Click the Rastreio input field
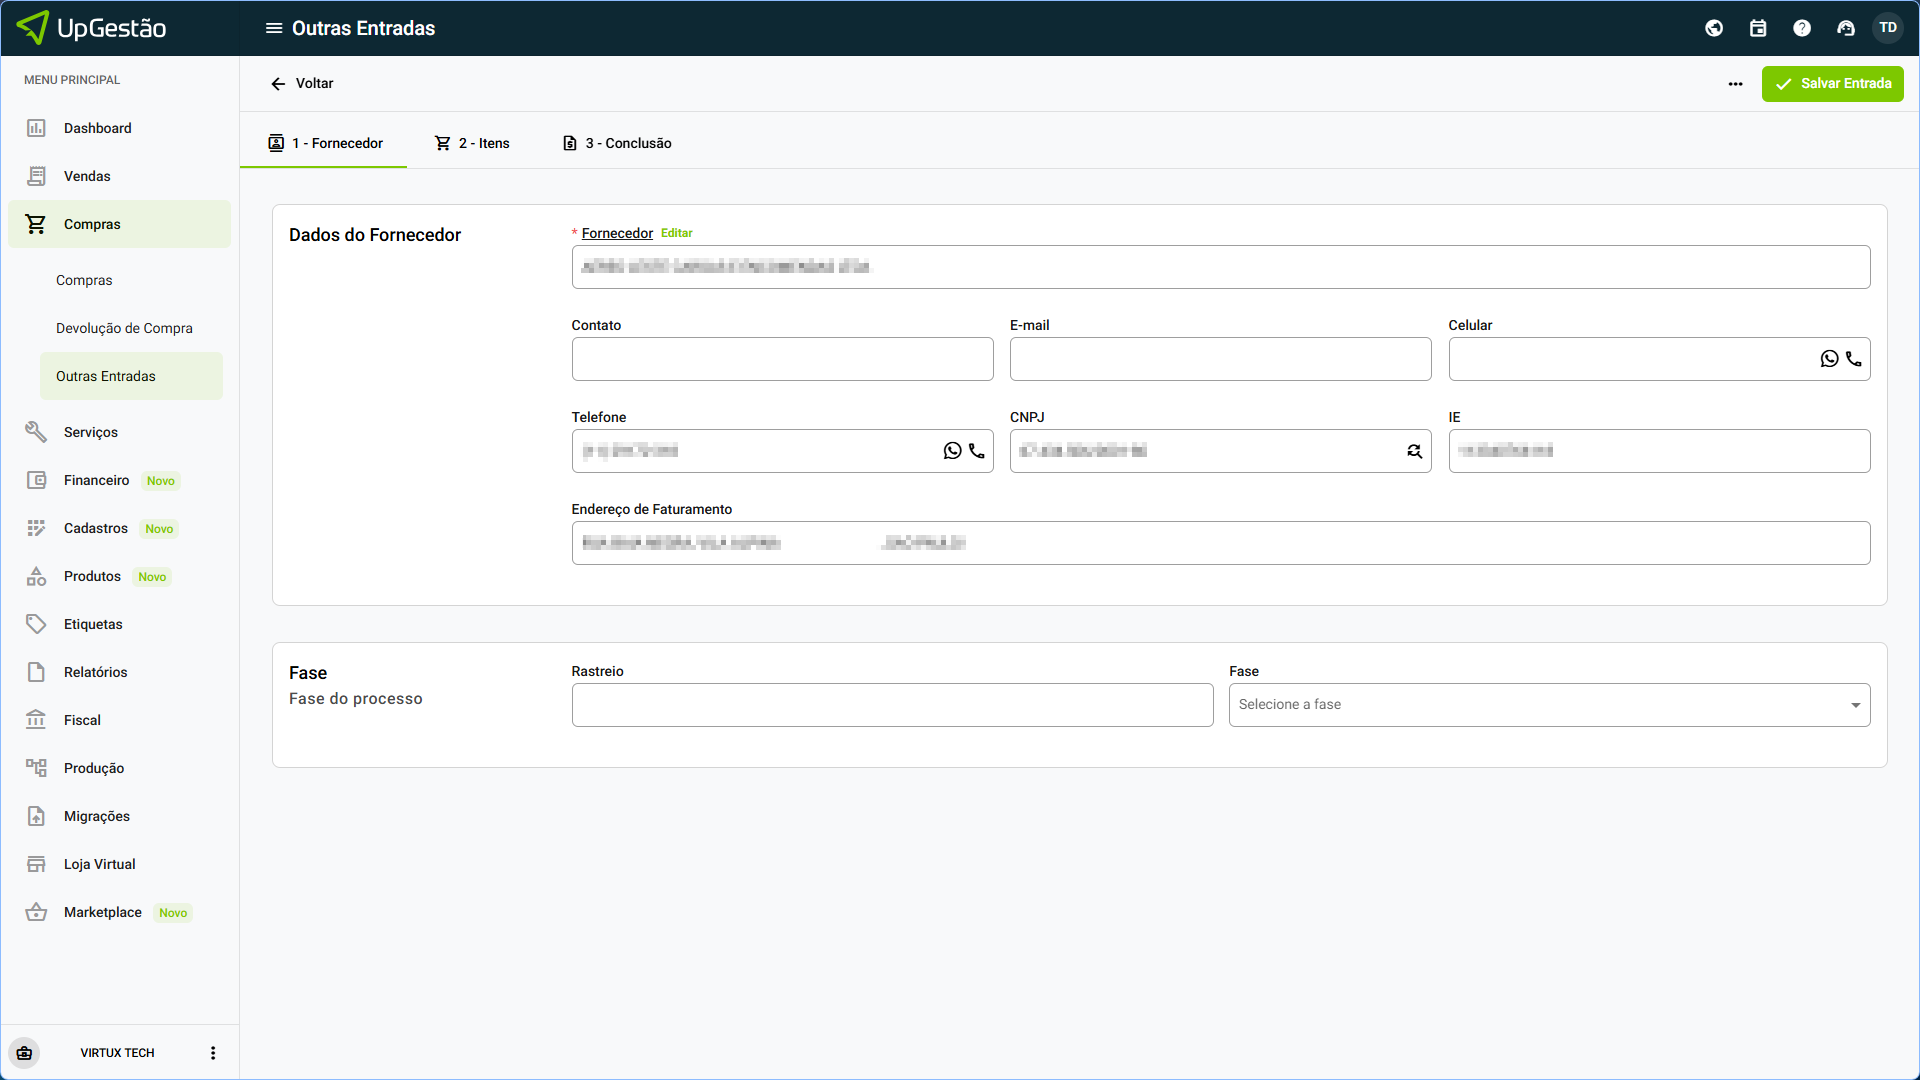 (892, 705)
